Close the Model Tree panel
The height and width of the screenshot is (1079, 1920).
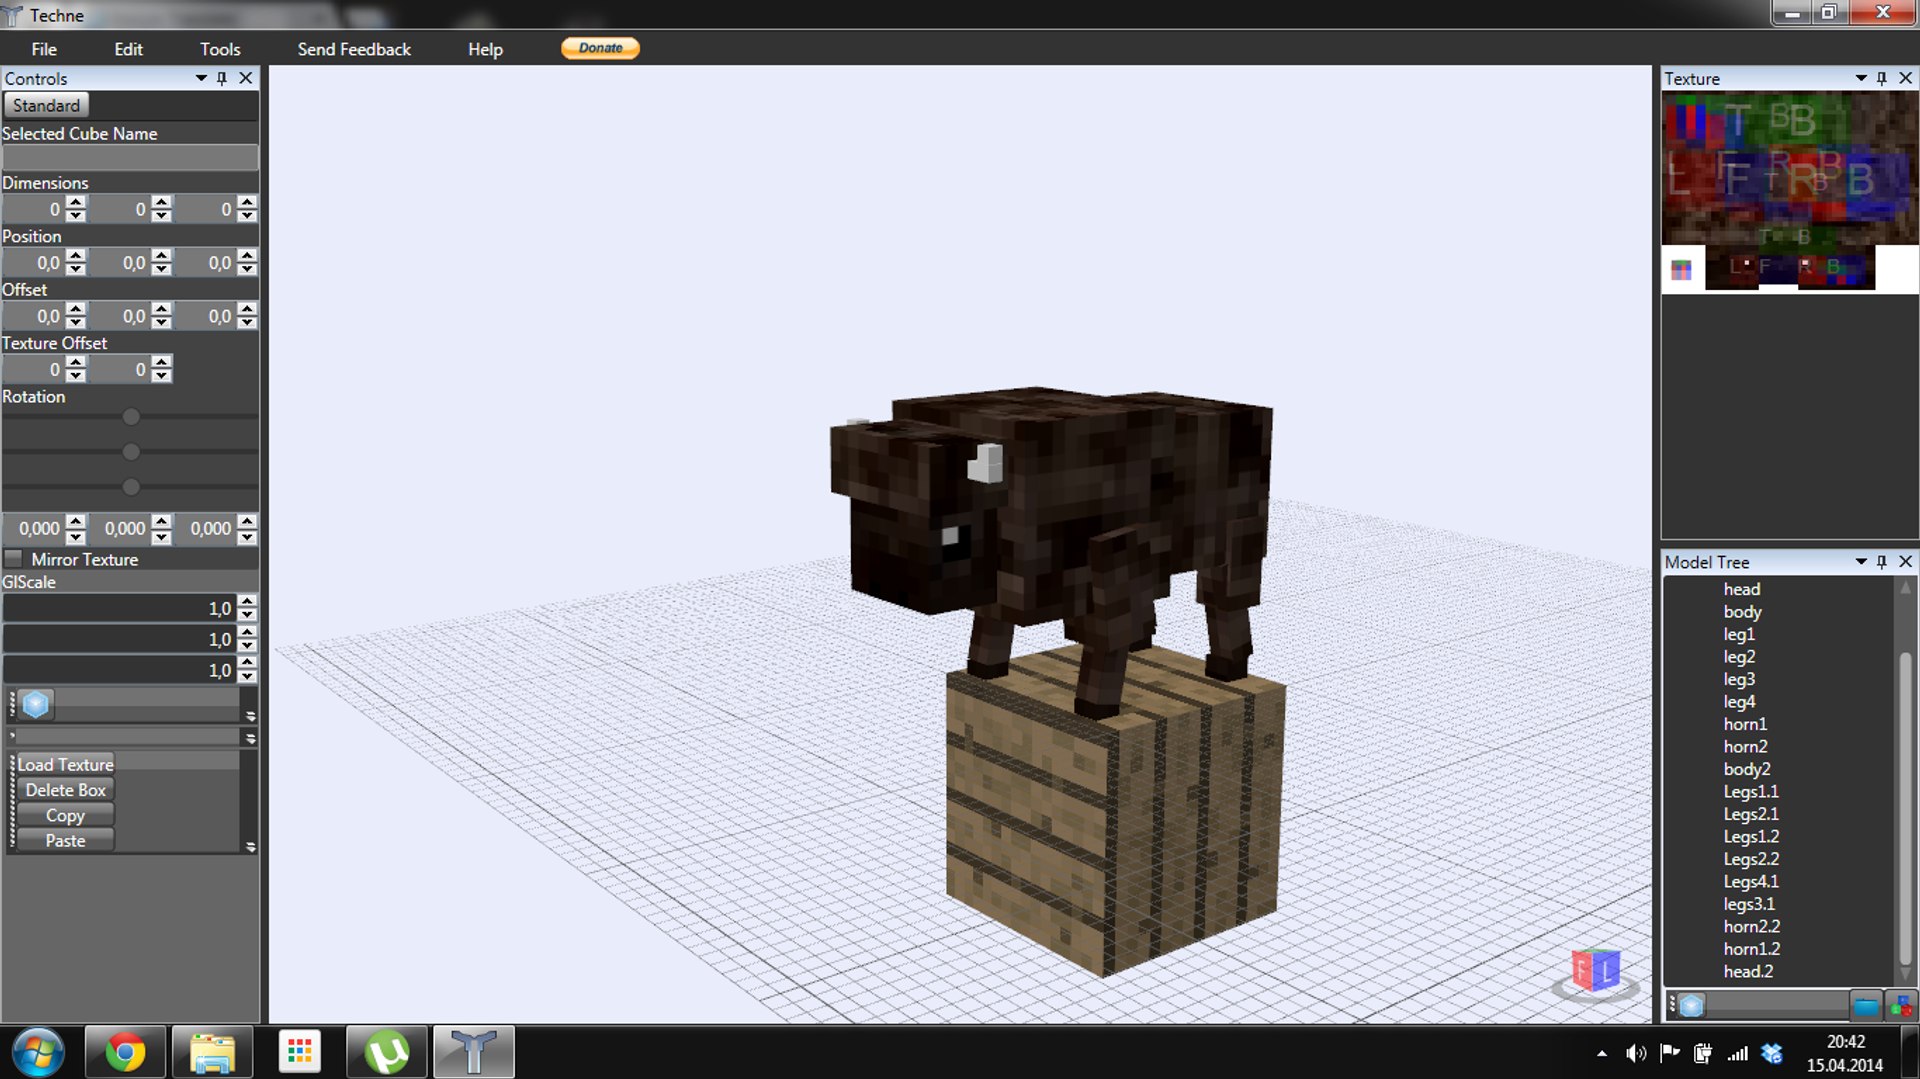coord(1905,562)
